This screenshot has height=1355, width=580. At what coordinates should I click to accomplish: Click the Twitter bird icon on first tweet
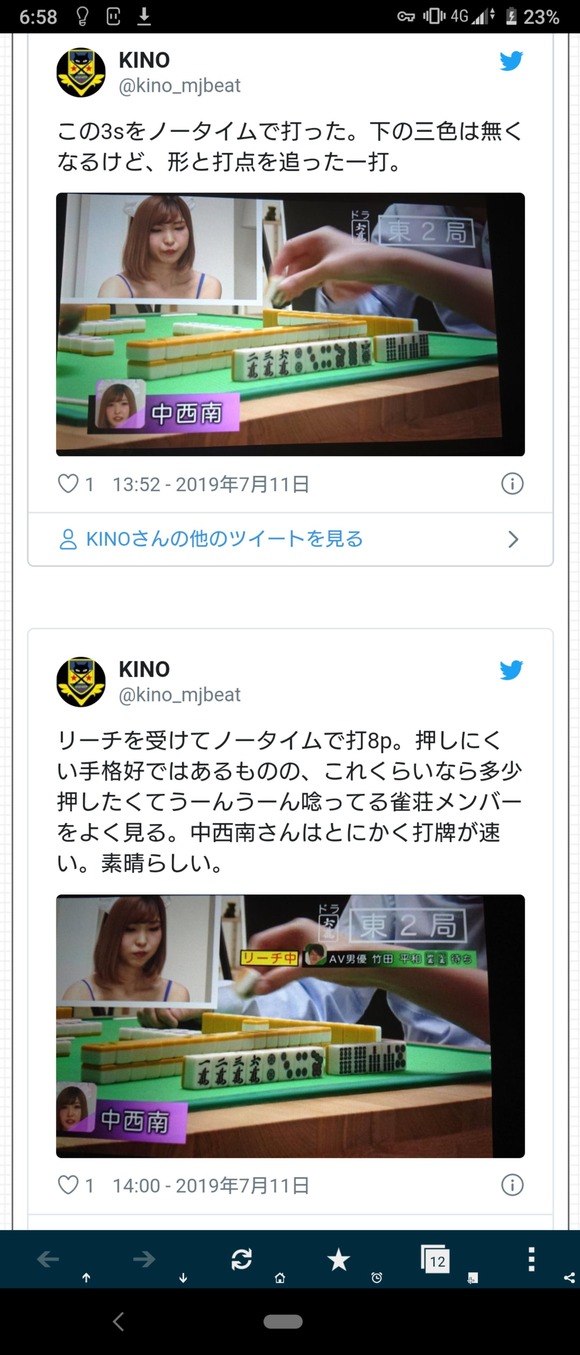point(511,61)
